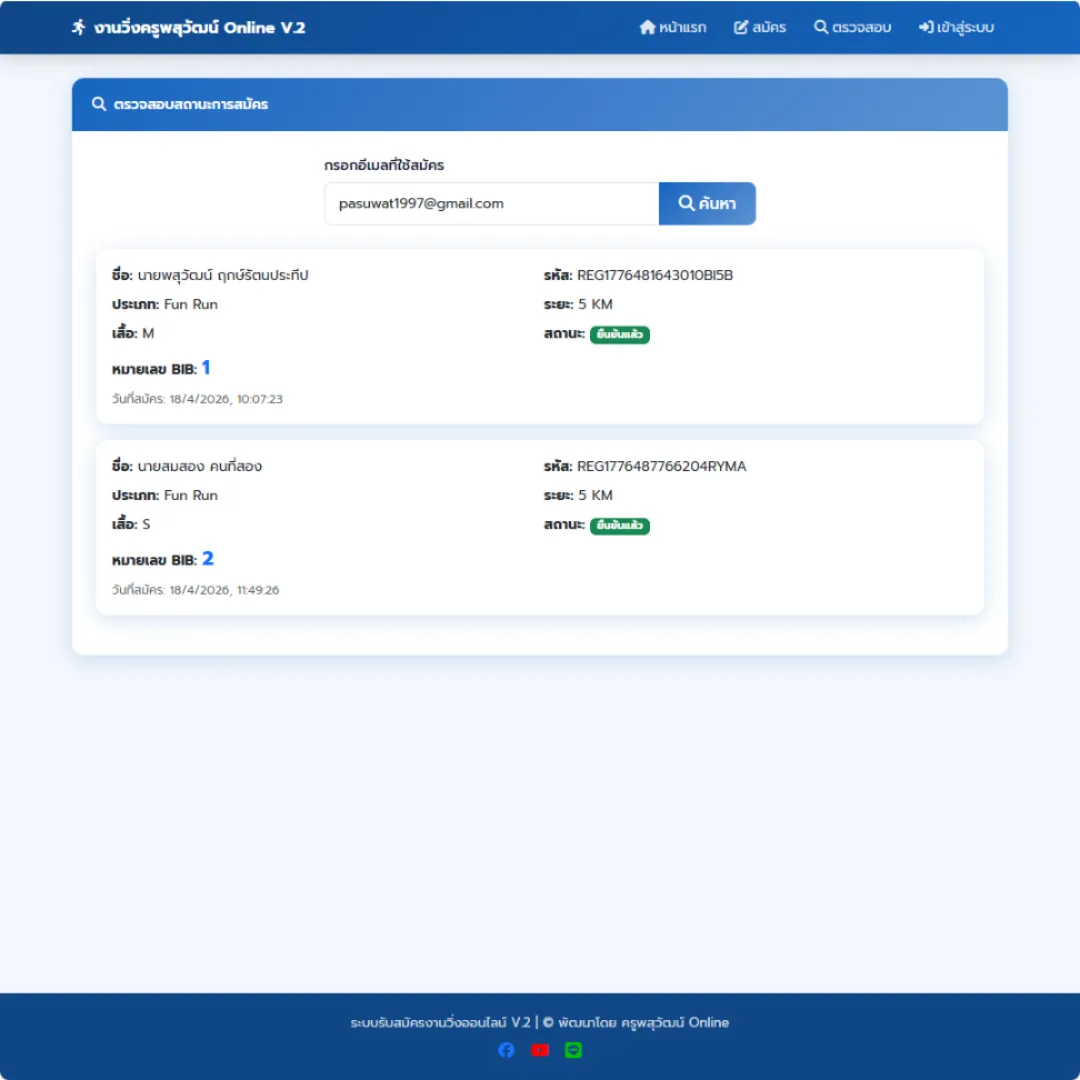Viewport: 1080px width, 1080px height.
Task: Open the Facebook icon in footer
Action: (506, 1050)
